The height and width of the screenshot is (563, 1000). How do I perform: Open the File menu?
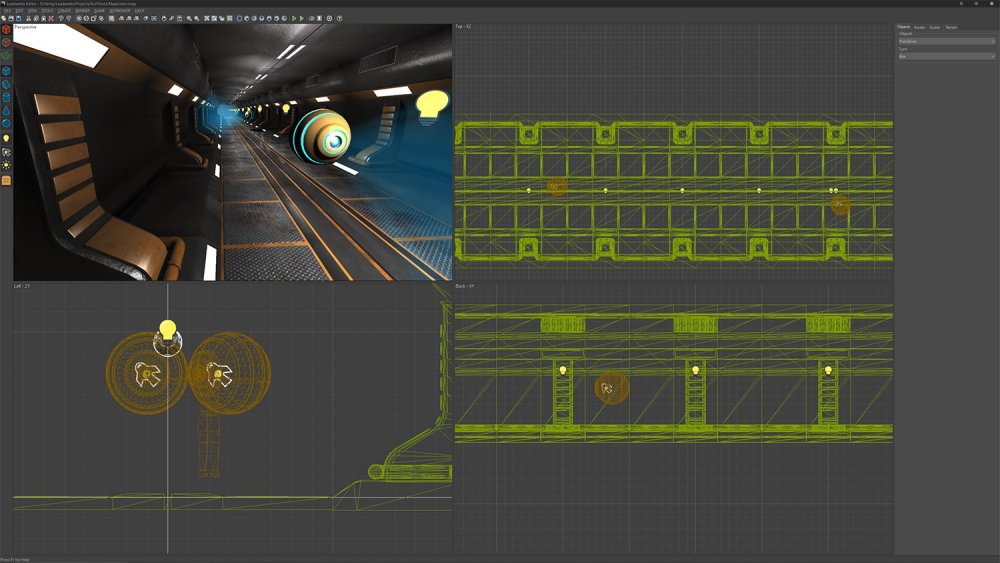click(6, 11)
